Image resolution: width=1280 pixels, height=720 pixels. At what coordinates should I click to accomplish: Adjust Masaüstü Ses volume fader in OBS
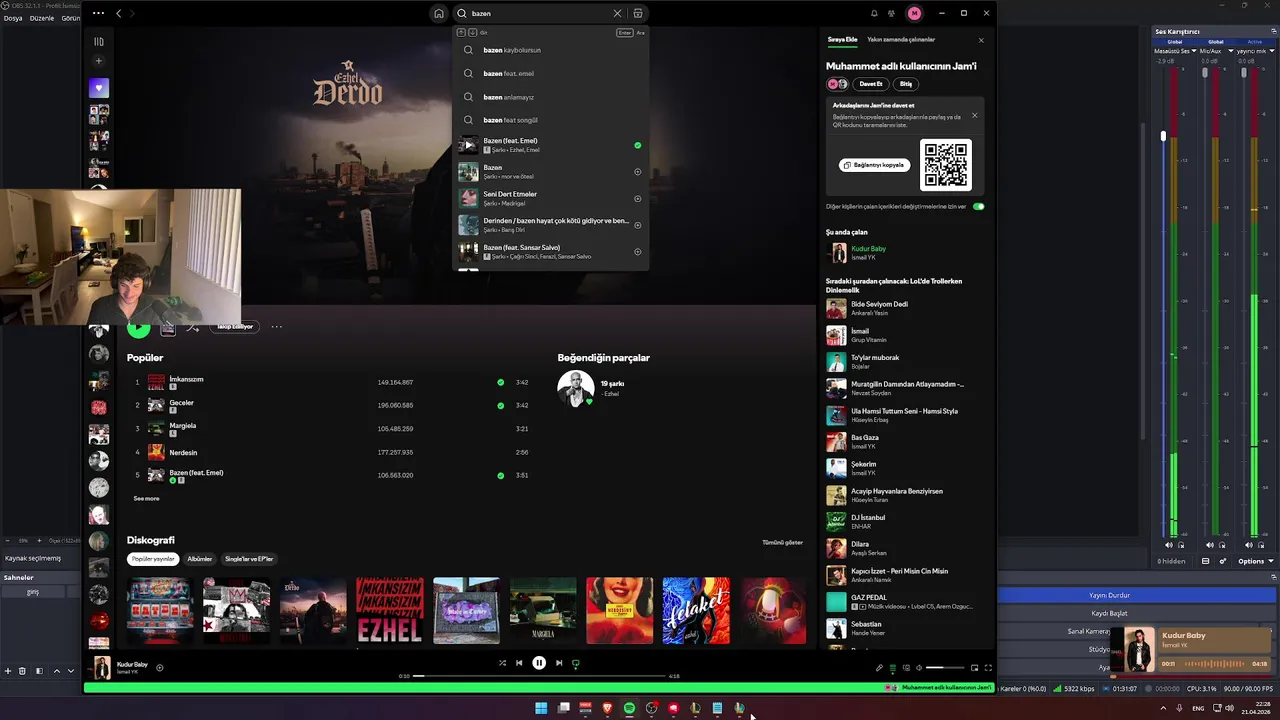pyautogui.click(x=1163, y=136)
